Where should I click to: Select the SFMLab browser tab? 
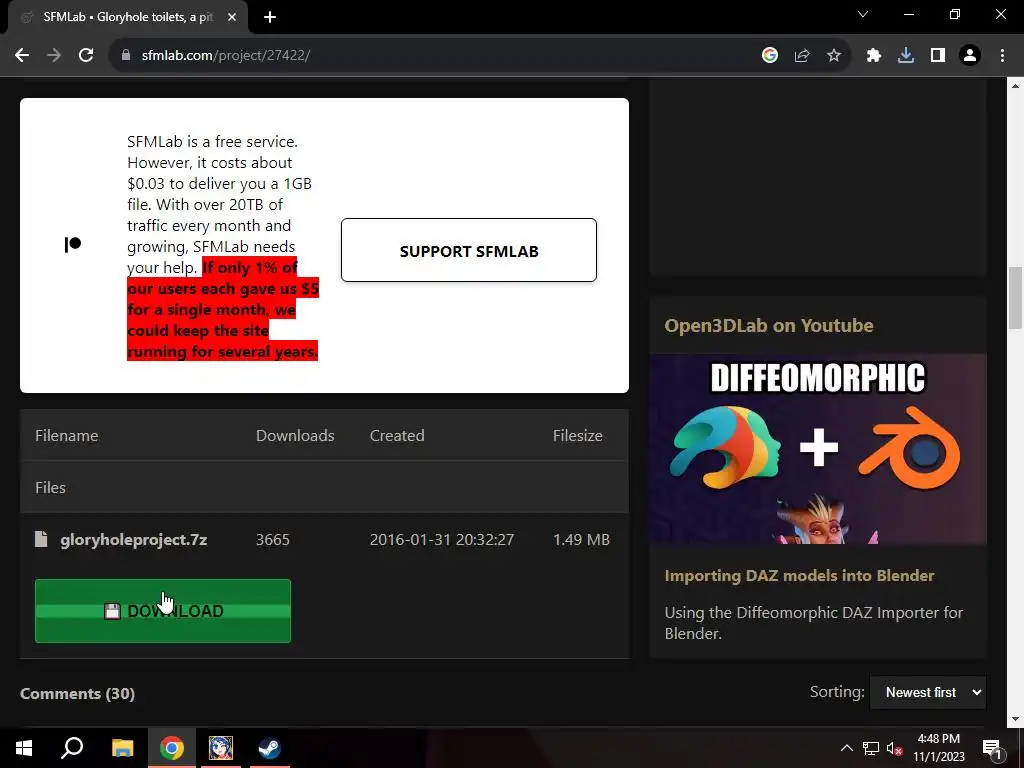[128, 18]
